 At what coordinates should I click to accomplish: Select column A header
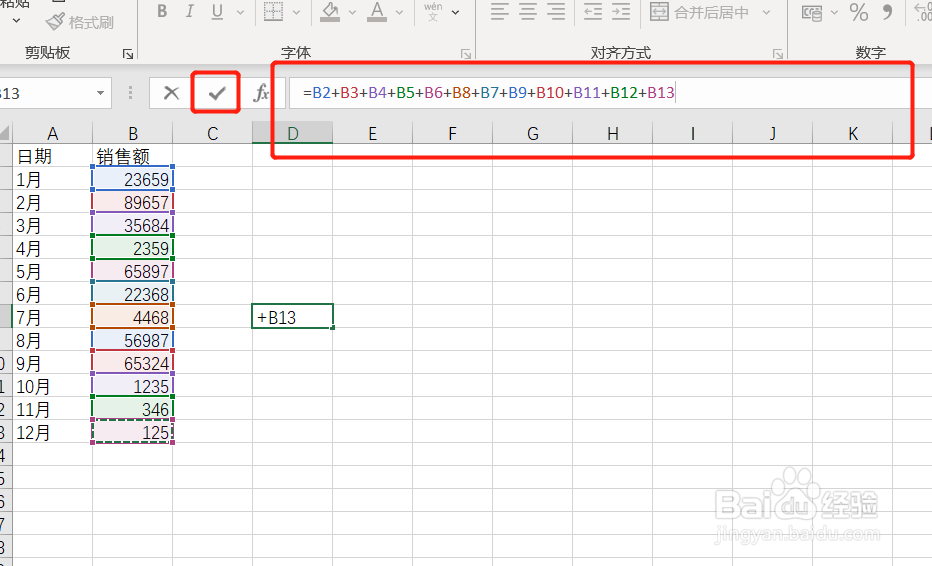(52, 133)
